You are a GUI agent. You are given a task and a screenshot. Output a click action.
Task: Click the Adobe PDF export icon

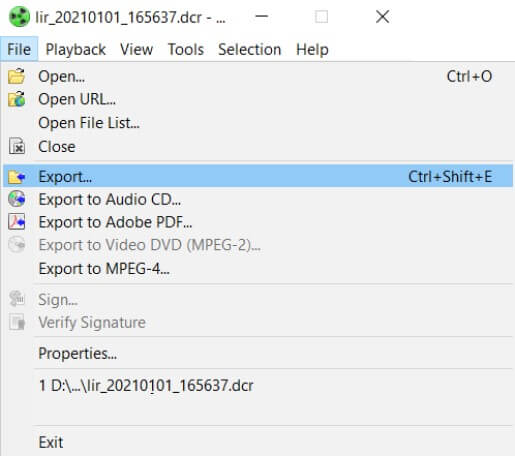(x=17, y=222)
